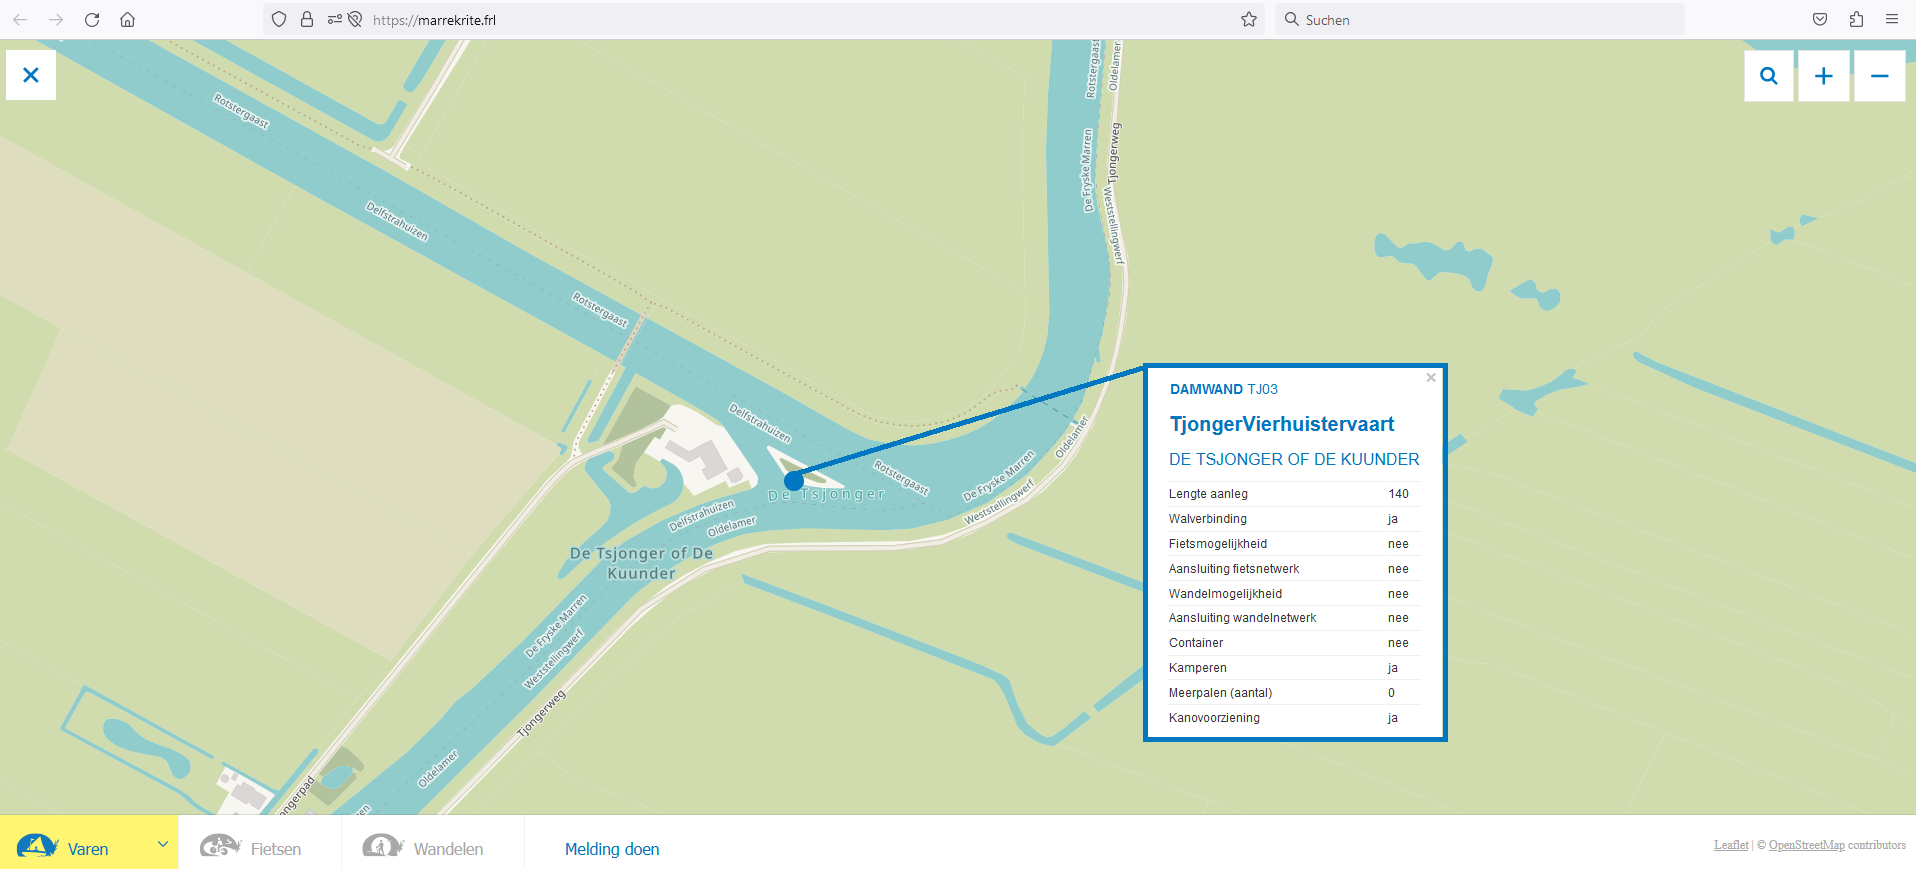Open the OpenStreetMap attribution link
The image size is (1916, 869).
[1806, 845]
